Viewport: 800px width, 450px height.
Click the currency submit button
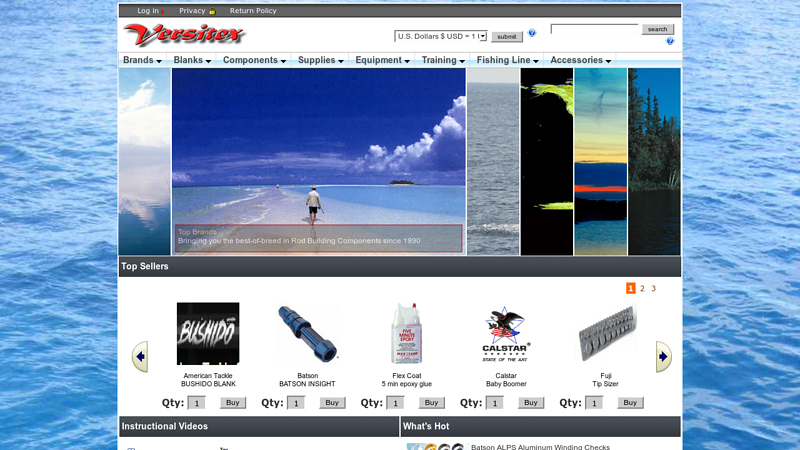[x=507, y=37]
